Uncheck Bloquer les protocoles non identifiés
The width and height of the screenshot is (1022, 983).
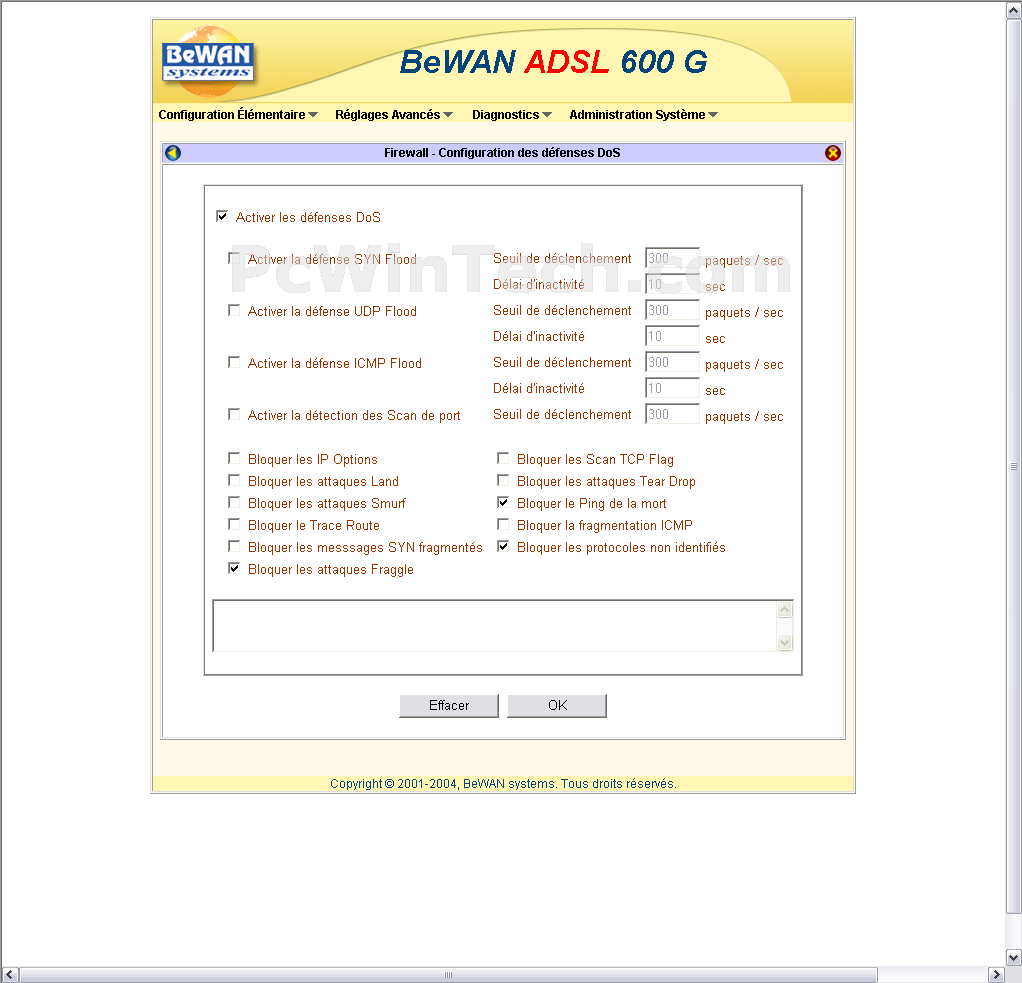pyautogui.click(x=503, y=546)
